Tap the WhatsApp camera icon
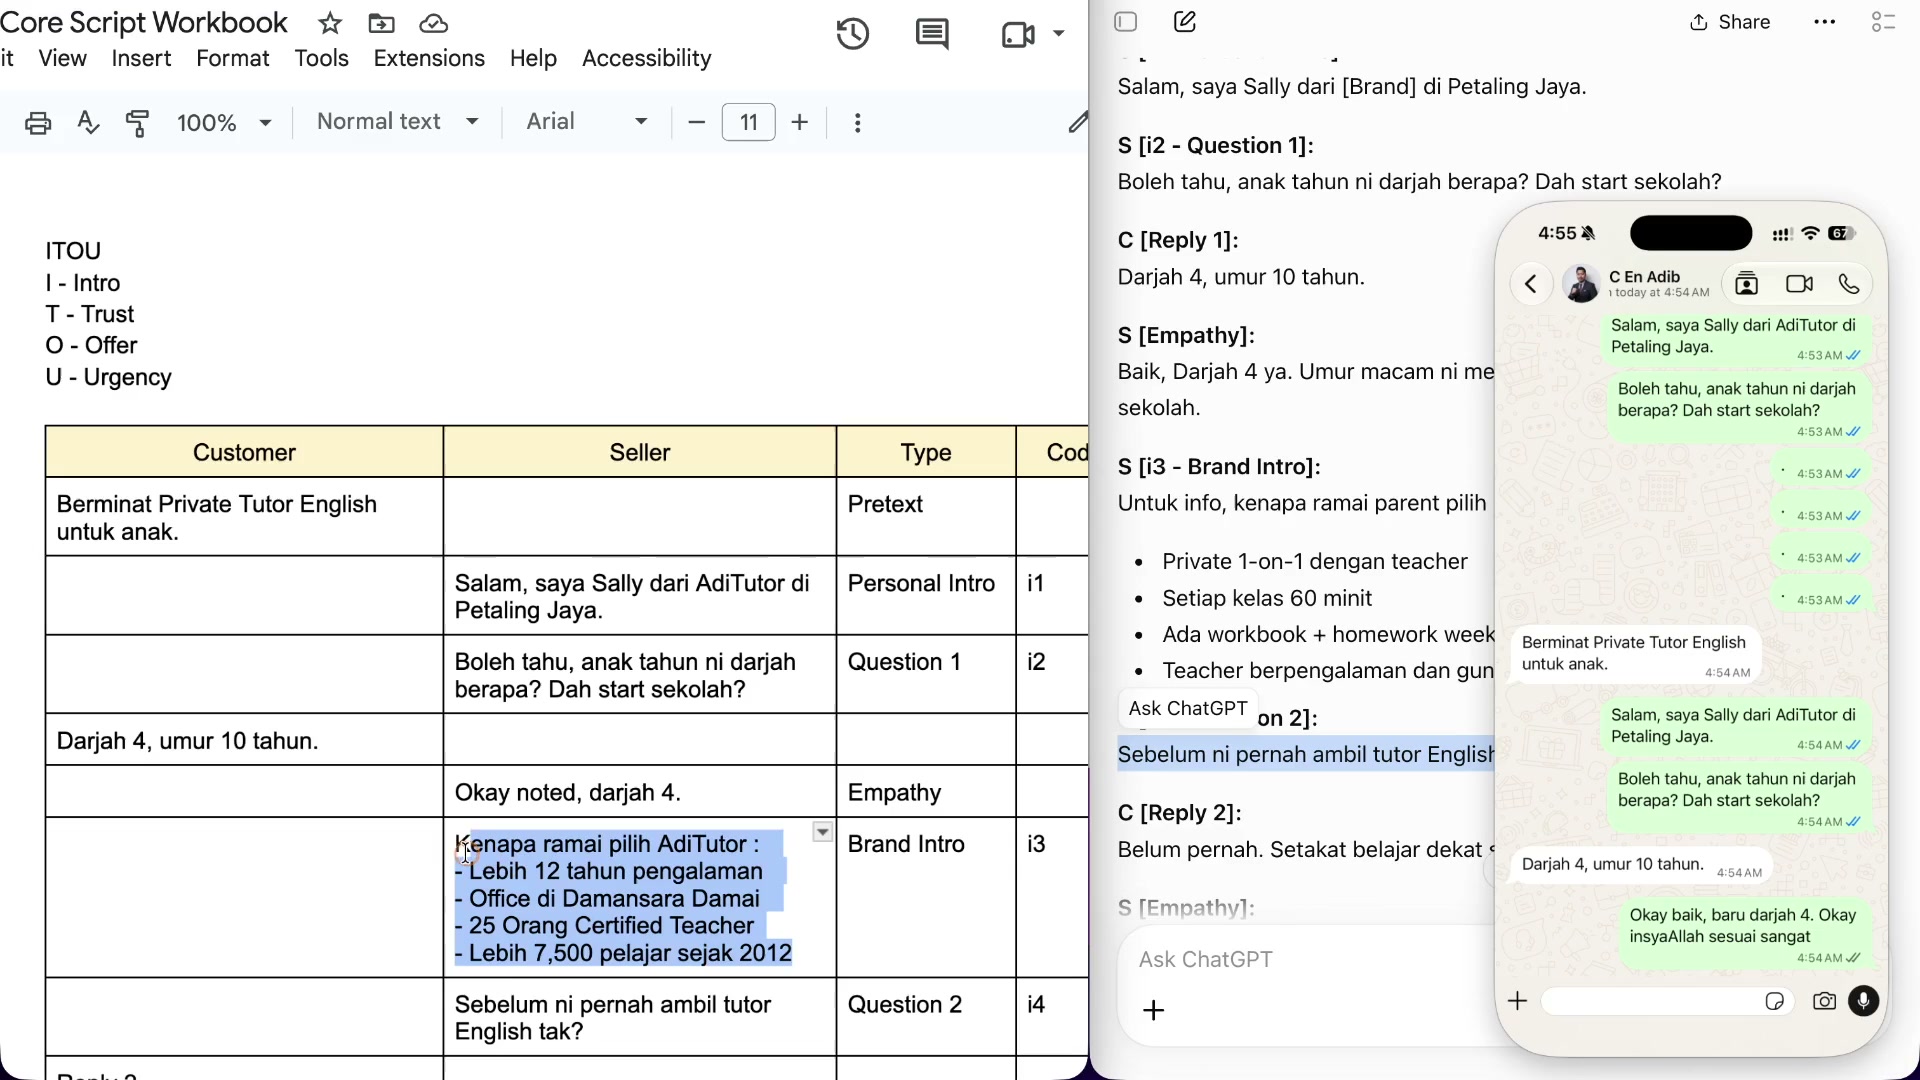Viewport: 1920px width, 1080px height. tap(1824, 1001)
